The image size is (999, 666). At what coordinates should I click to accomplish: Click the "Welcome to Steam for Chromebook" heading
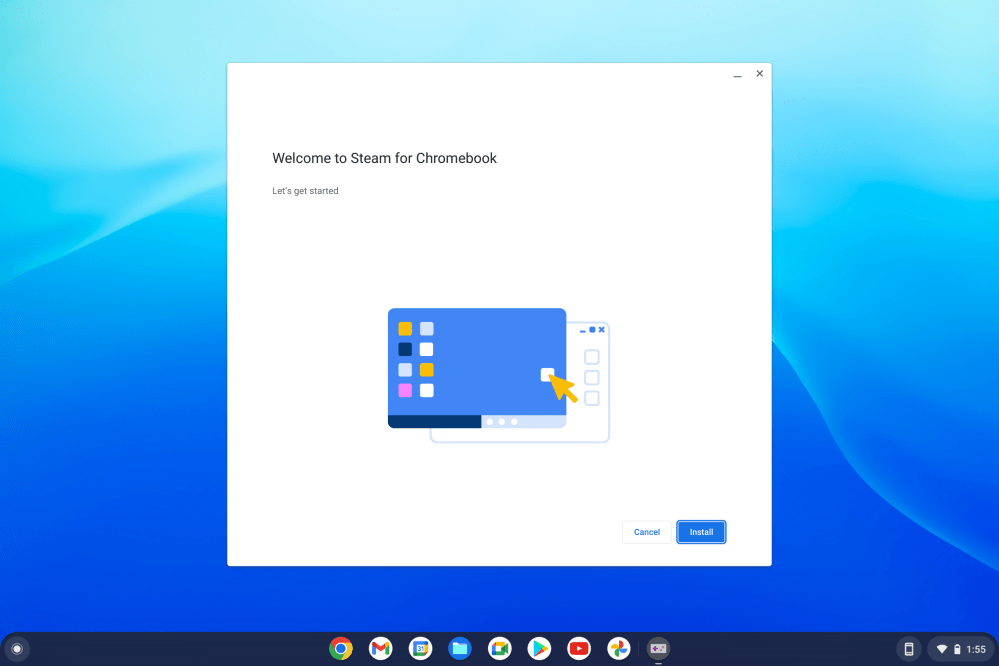point(384,158)
